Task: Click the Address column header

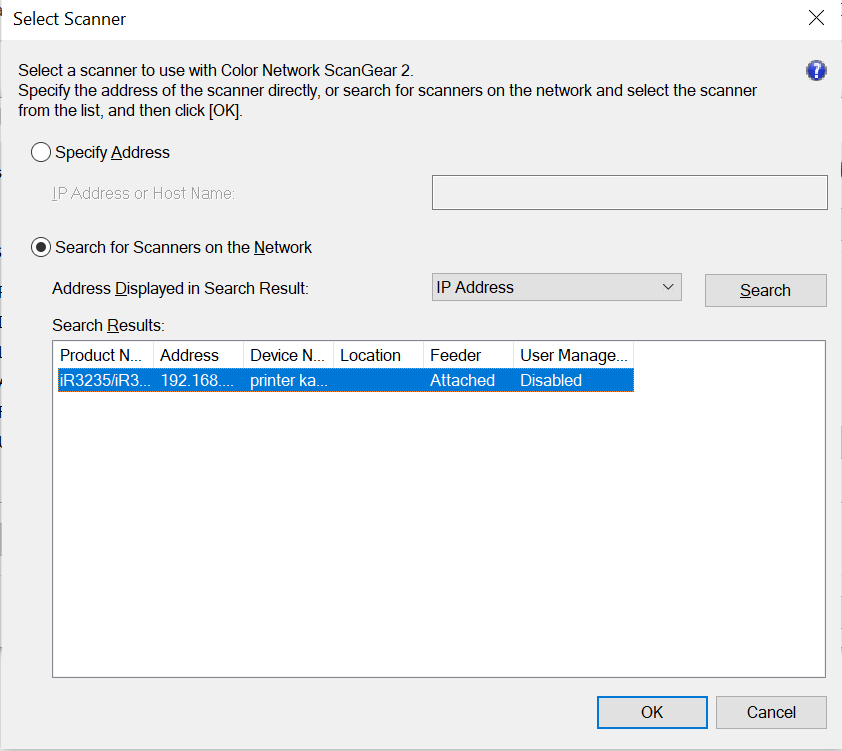Action: point(198,355)
